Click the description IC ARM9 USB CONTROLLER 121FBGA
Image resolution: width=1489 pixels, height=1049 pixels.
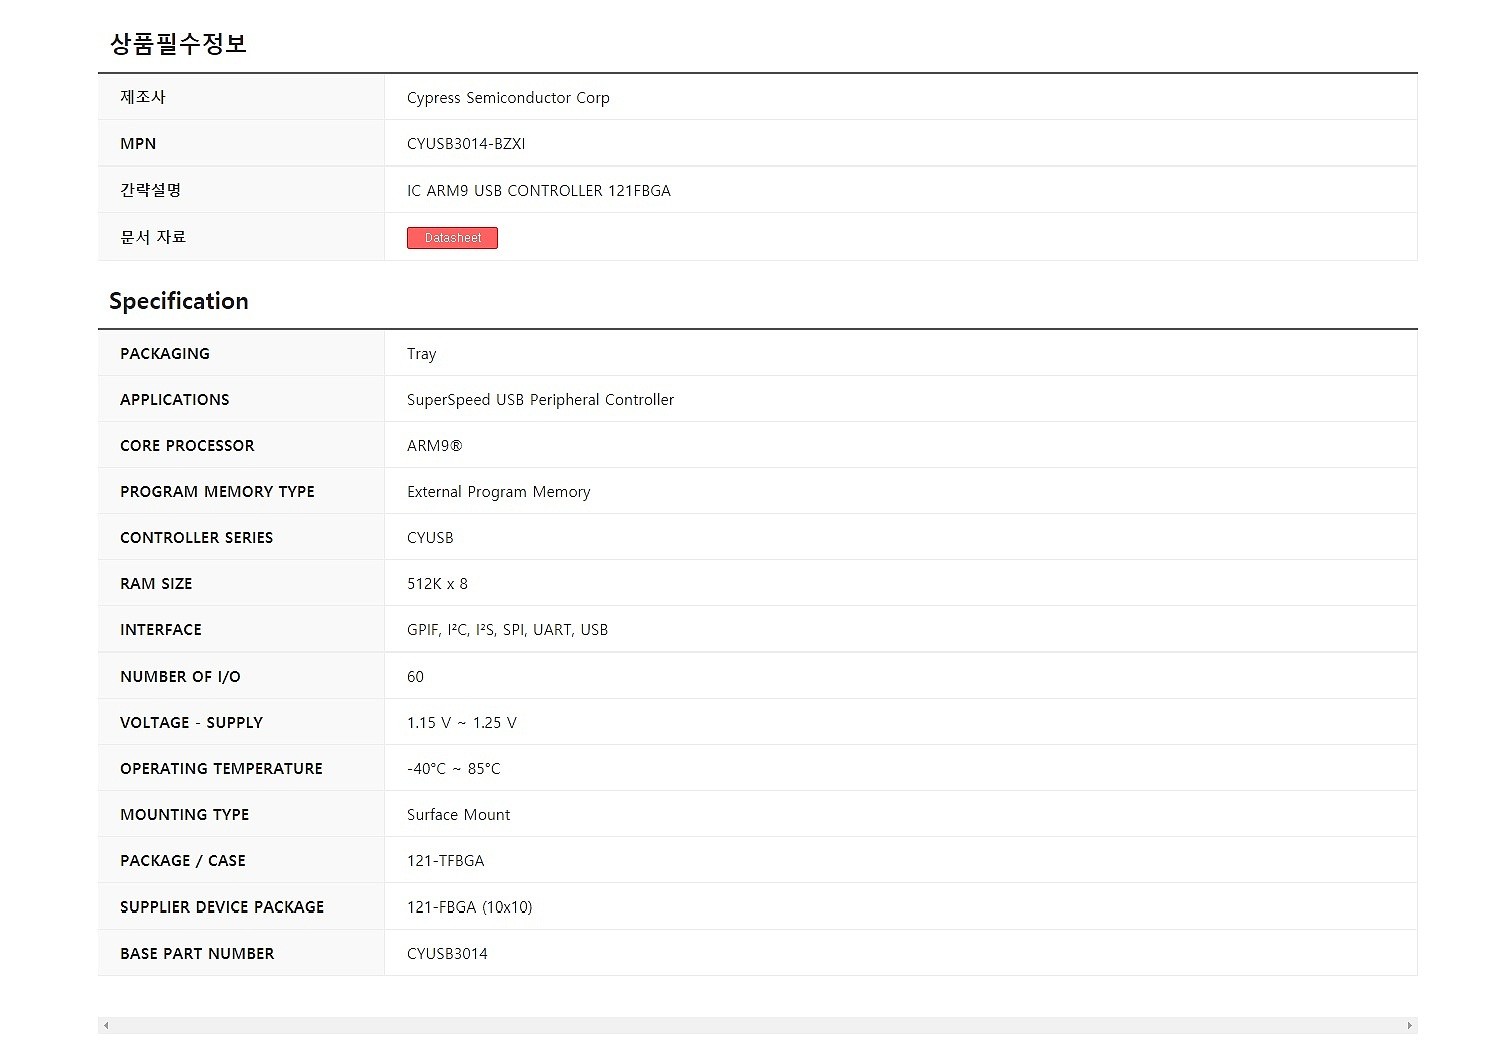click(x=539, y=191)
